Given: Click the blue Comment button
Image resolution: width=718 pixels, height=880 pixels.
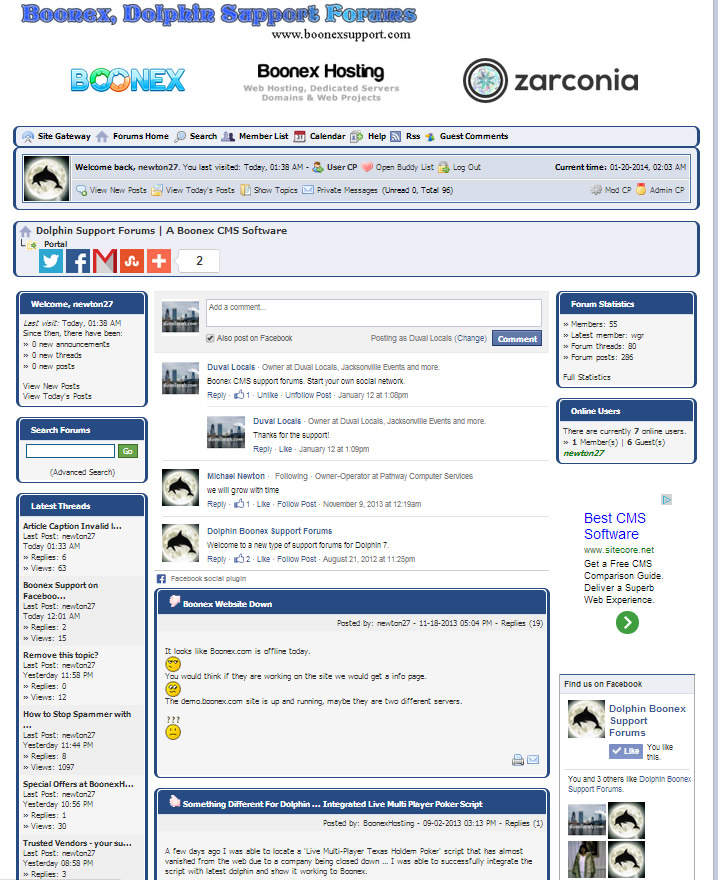Looking at the screenshot, I should [x=517, y=338].
